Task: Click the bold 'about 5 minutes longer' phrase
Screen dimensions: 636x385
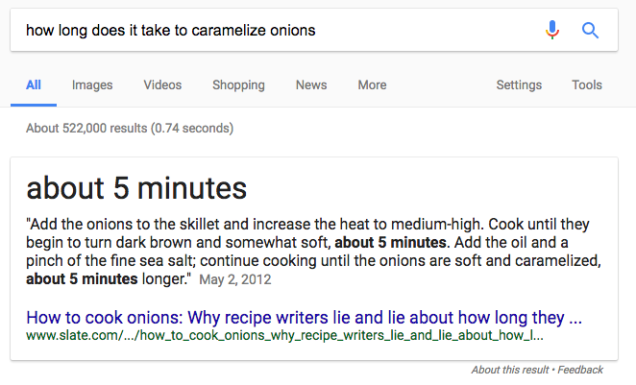Action: pos(108,279)
